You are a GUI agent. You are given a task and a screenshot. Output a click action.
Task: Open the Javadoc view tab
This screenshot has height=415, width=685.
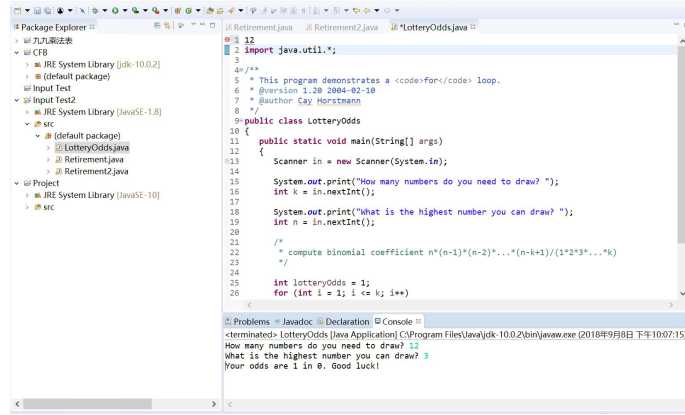294,322
